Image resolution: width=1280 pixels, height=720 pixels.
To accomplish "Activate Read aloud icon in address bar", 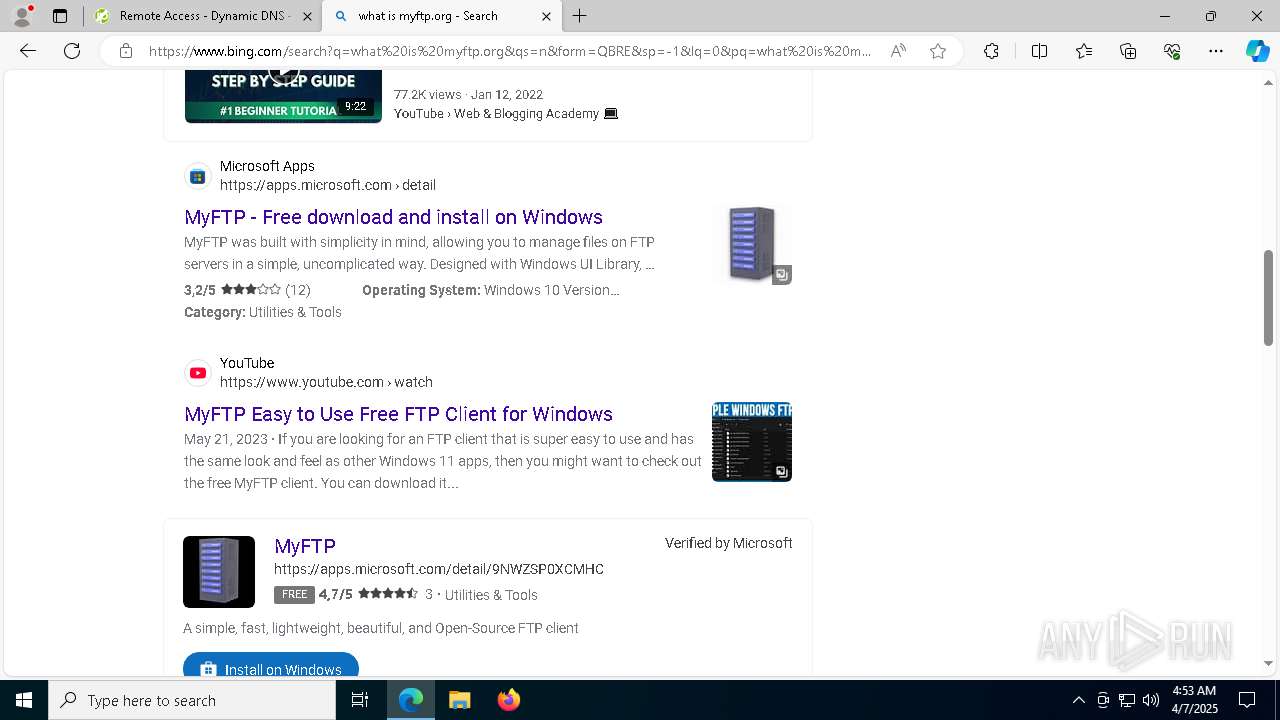I will click(x=898, y=51).
